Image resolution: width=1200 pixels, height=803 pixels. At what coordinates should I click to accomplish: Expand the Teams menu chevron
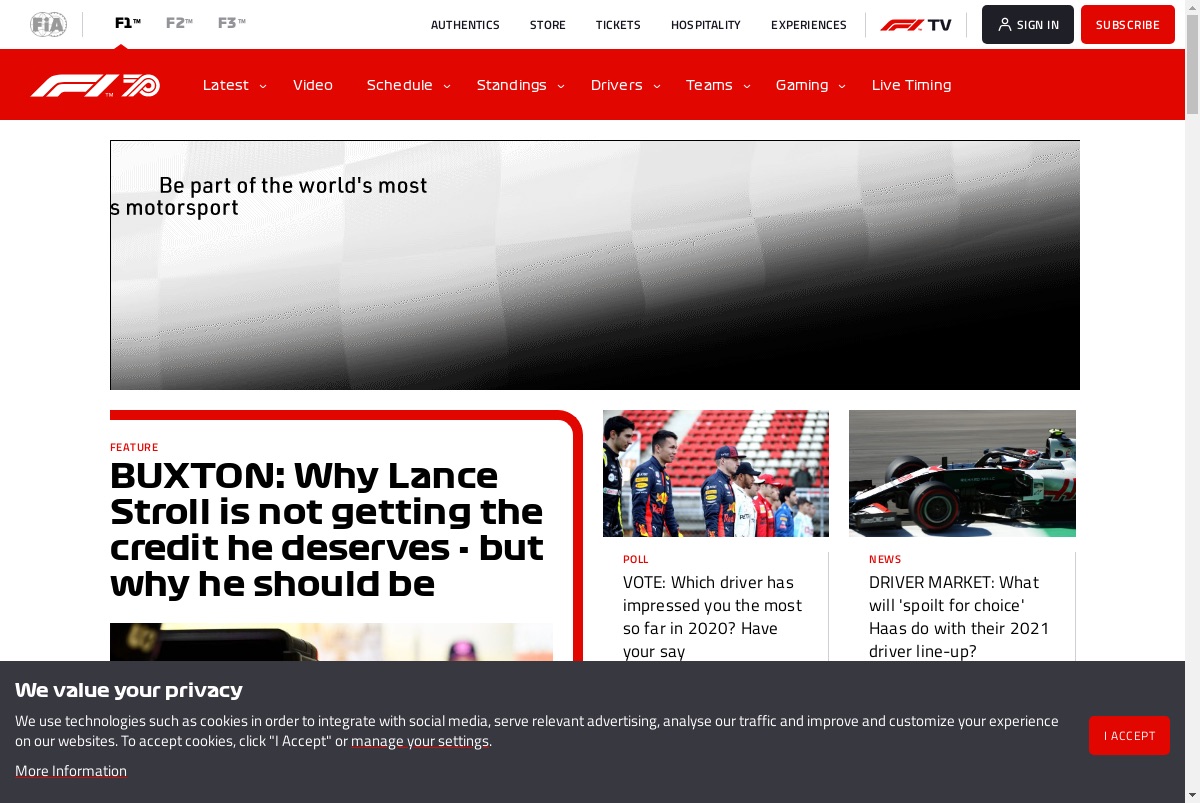pos(746,86)
